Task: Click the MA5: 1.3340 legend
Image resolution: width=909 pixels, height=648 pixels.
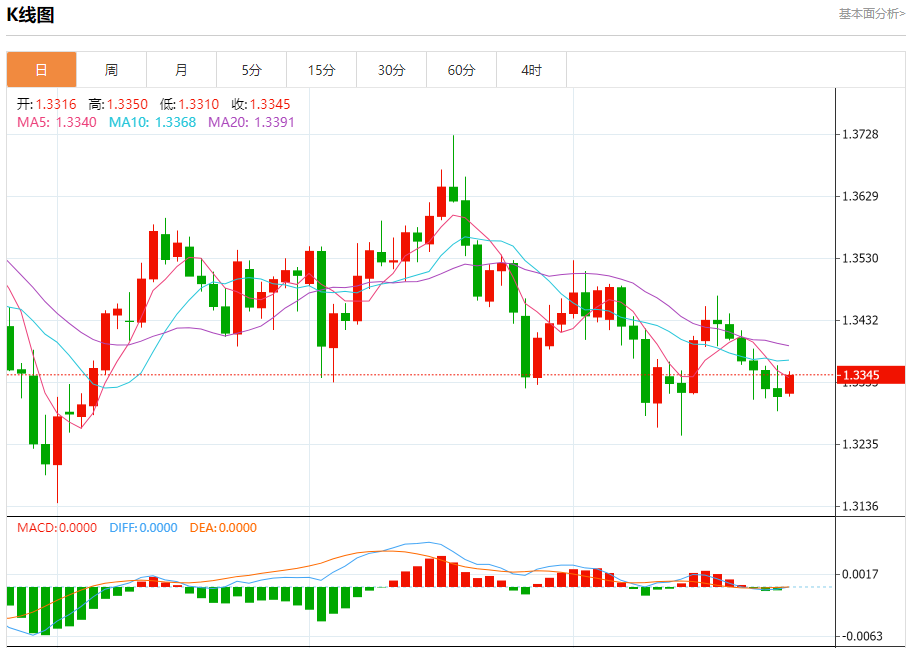Action: click(x=57, y=122)
